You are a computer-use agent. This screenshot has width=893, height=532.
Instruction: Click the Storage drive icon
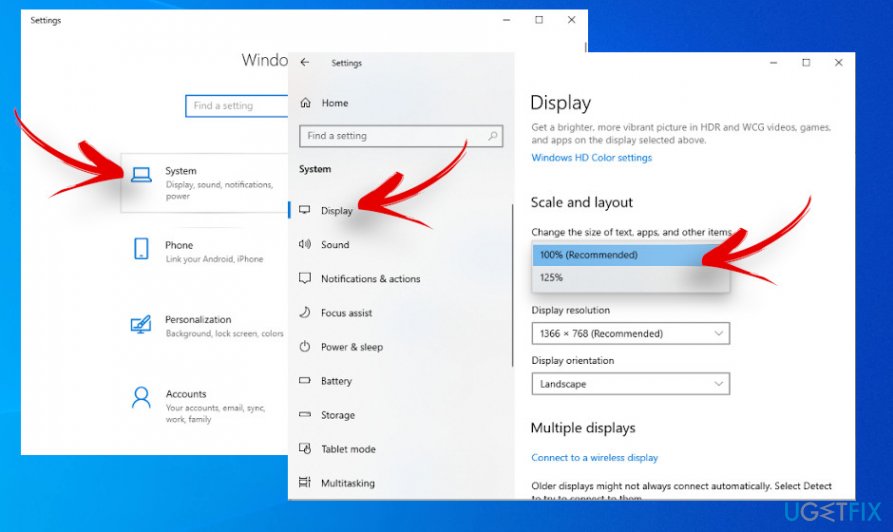[305, 414]
